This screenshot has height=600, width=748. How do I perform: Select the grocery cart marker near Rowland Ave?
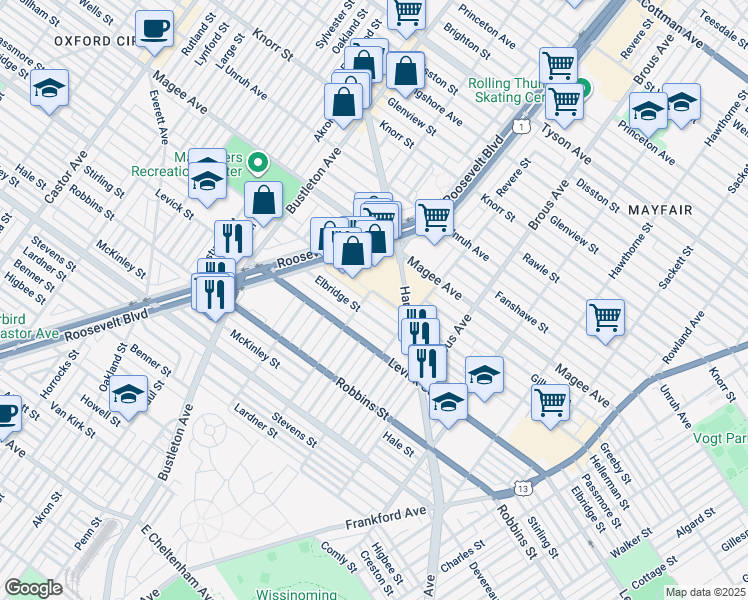tap(605, 321)
